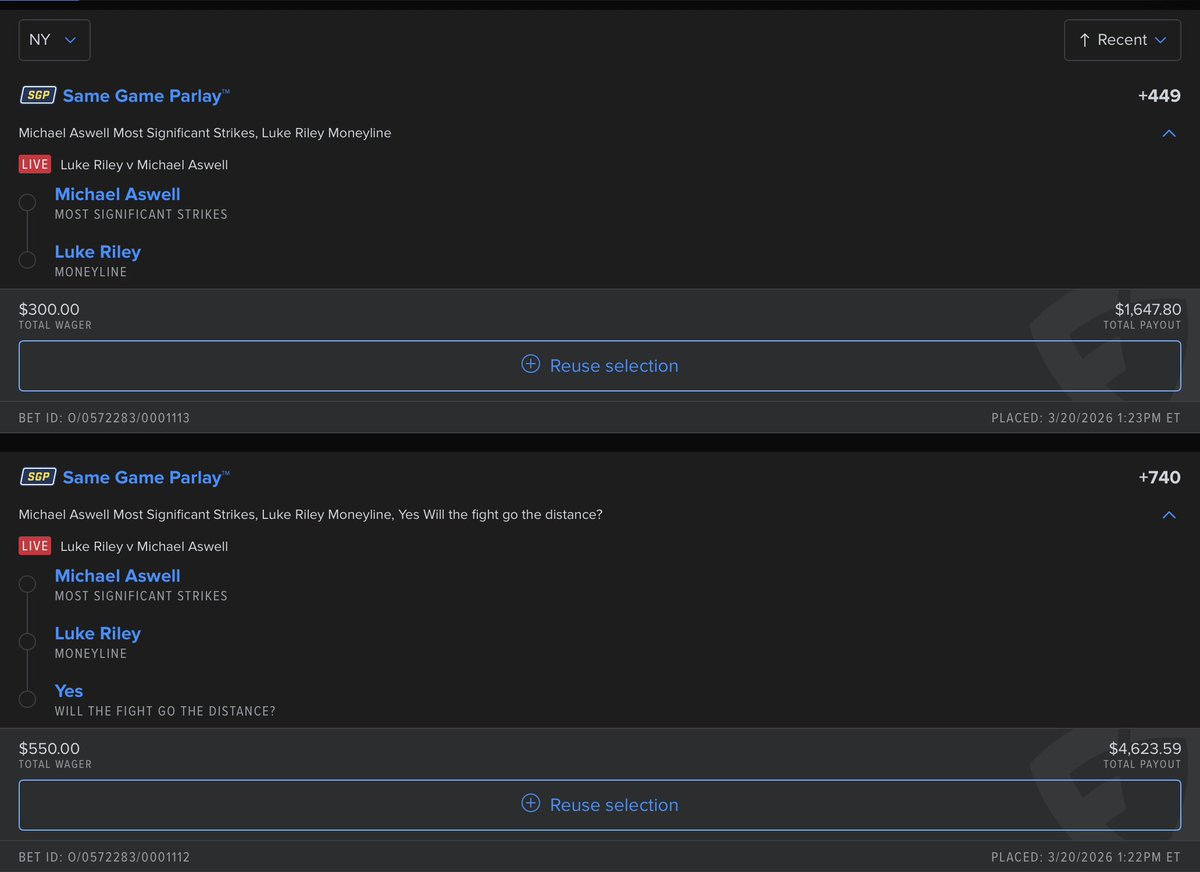The width and height of the screenshot is (1200, 872).
Task: Click Michael Aswell leg status circle, +449 parlay
Action: click(x=28, y=202)
